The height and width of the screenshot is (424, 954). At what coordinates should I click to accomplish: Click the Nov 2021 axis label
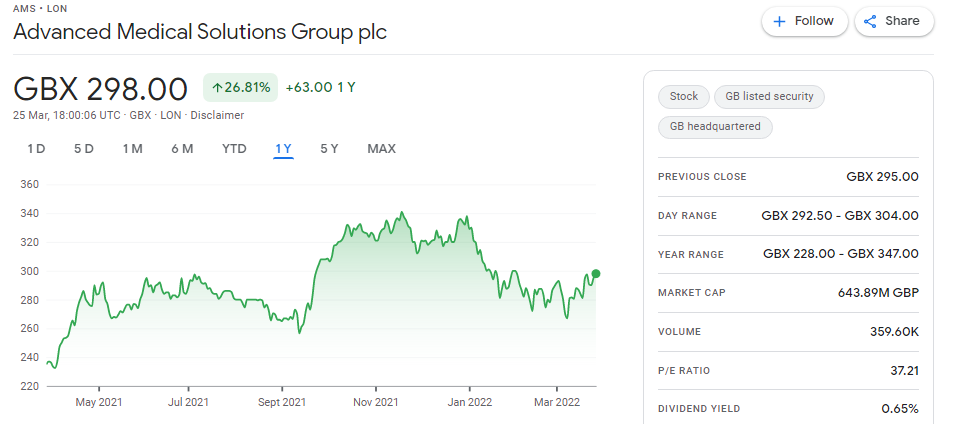tap(376, 402)
